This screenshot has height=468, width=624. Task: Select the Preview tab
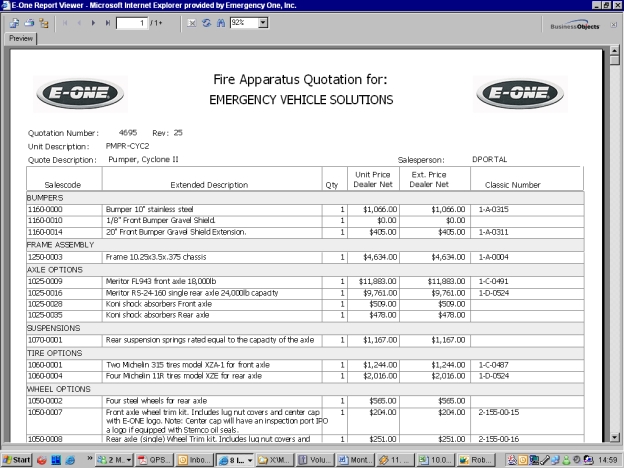[21, 38]
